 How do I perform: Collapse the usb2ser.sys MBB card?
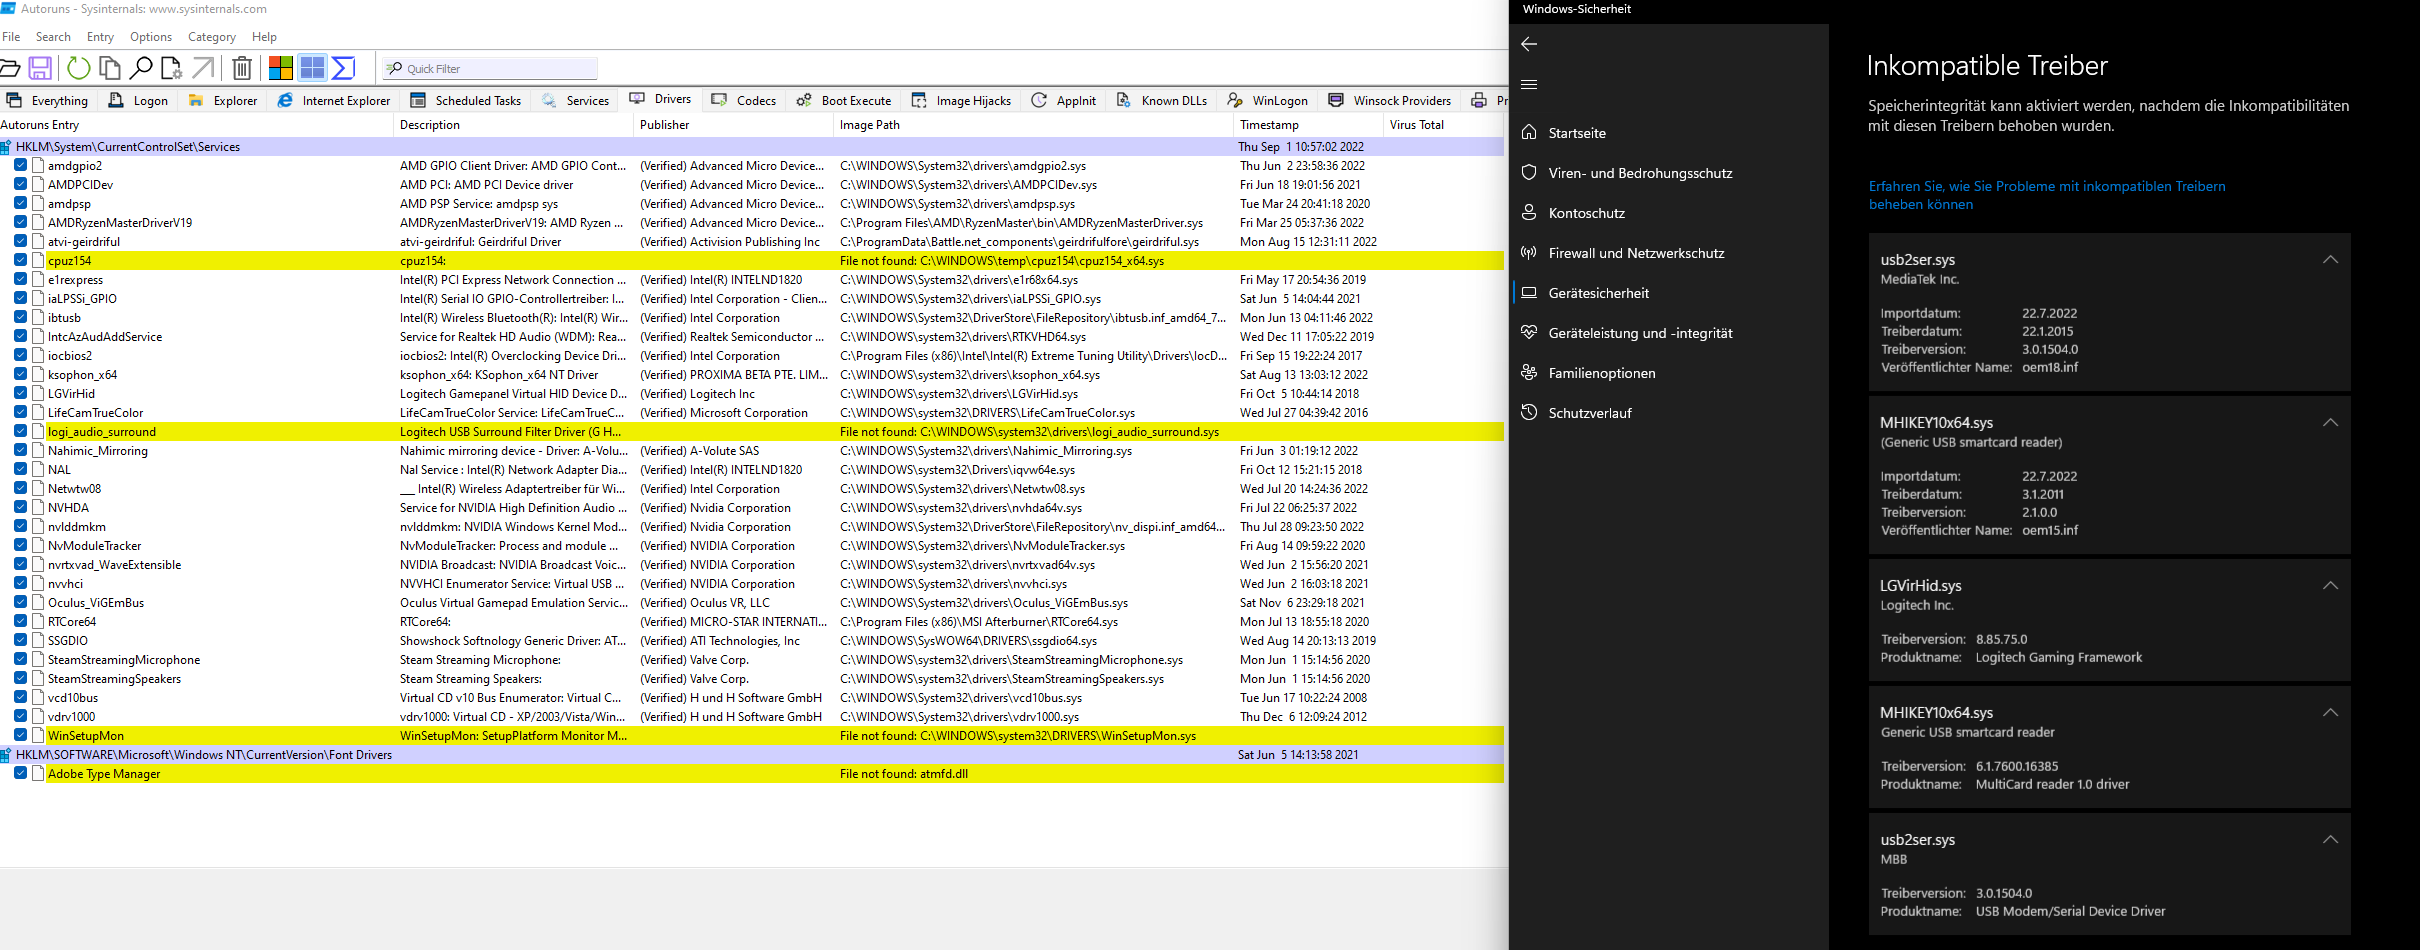pyautogui.click(x=2330, y=840)
